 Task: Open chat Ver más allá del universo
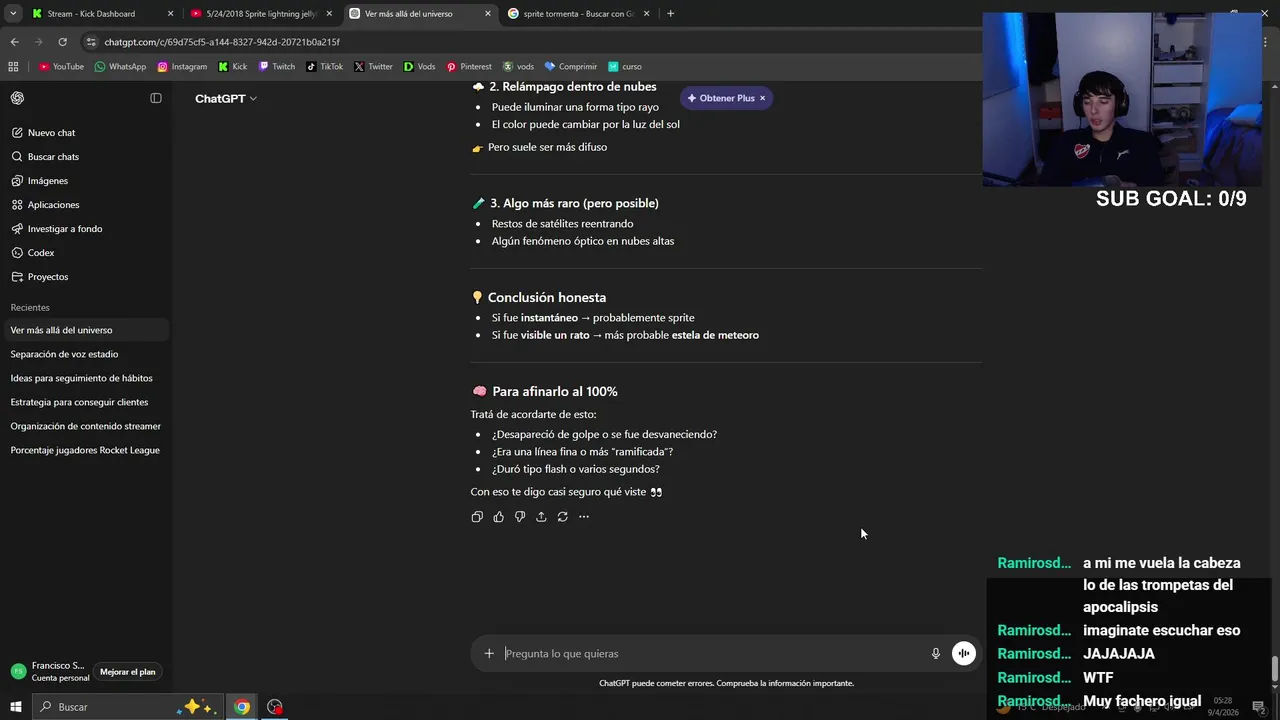(x=85, y=330)
